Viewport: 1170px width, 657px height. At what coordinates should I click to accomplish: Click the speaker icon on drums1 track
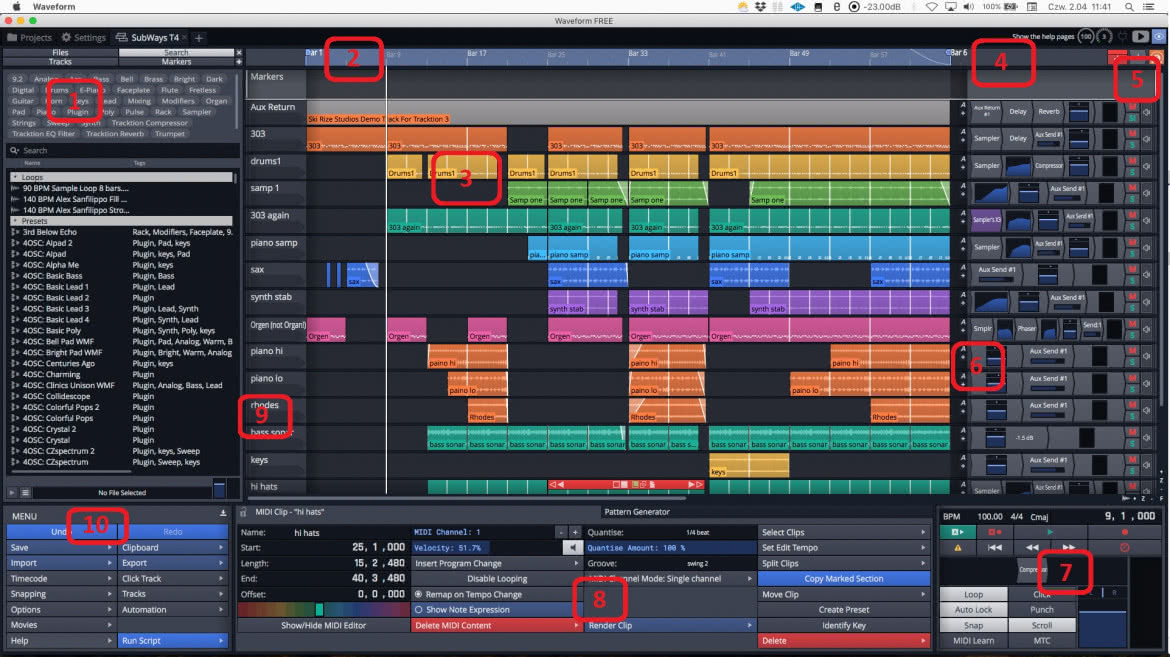1147,166
